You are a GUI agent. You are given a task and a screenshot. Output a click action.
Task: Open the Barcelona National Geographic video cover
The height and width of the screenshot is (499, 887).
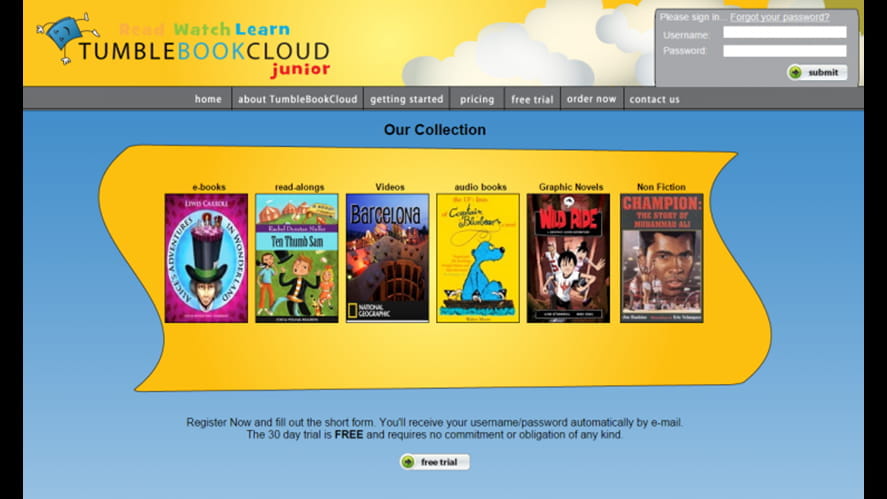coord(387,259)
